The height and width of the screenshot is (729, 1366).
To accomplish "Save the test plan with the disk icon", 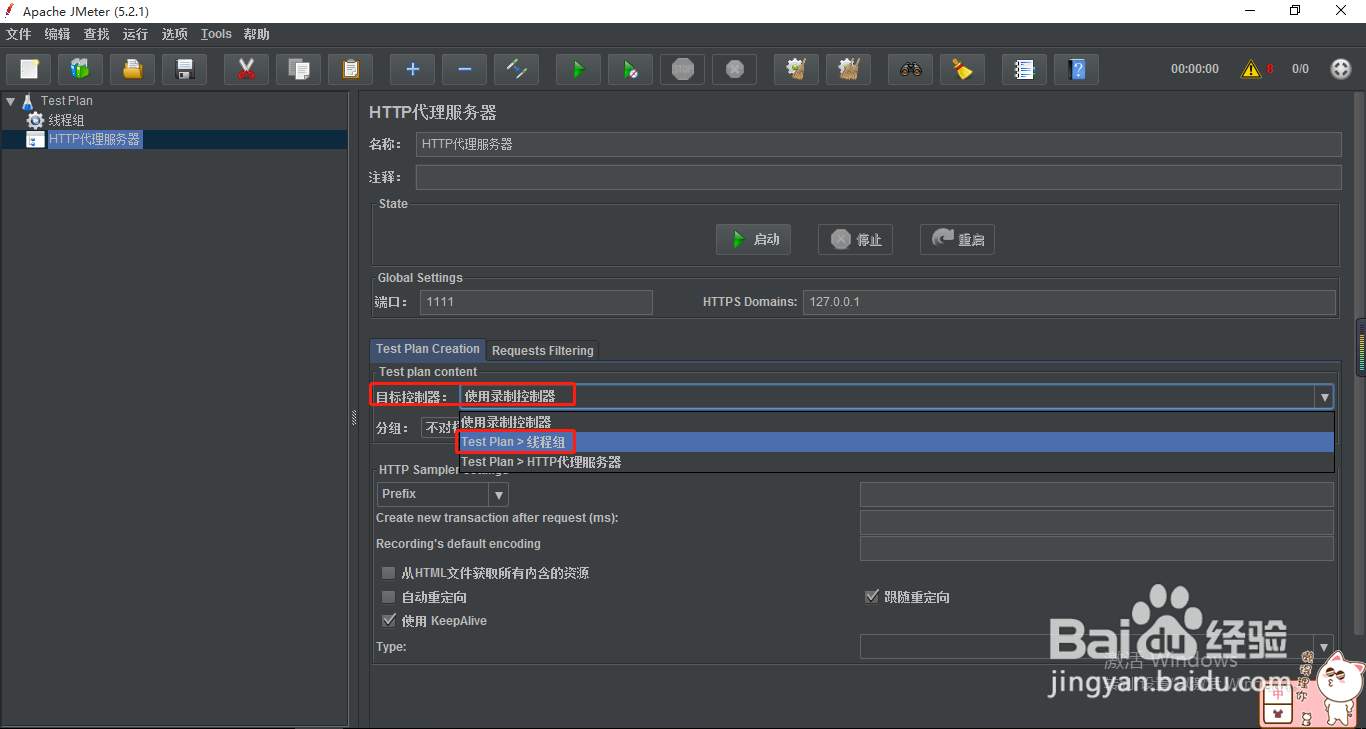I will pos(185,69).
